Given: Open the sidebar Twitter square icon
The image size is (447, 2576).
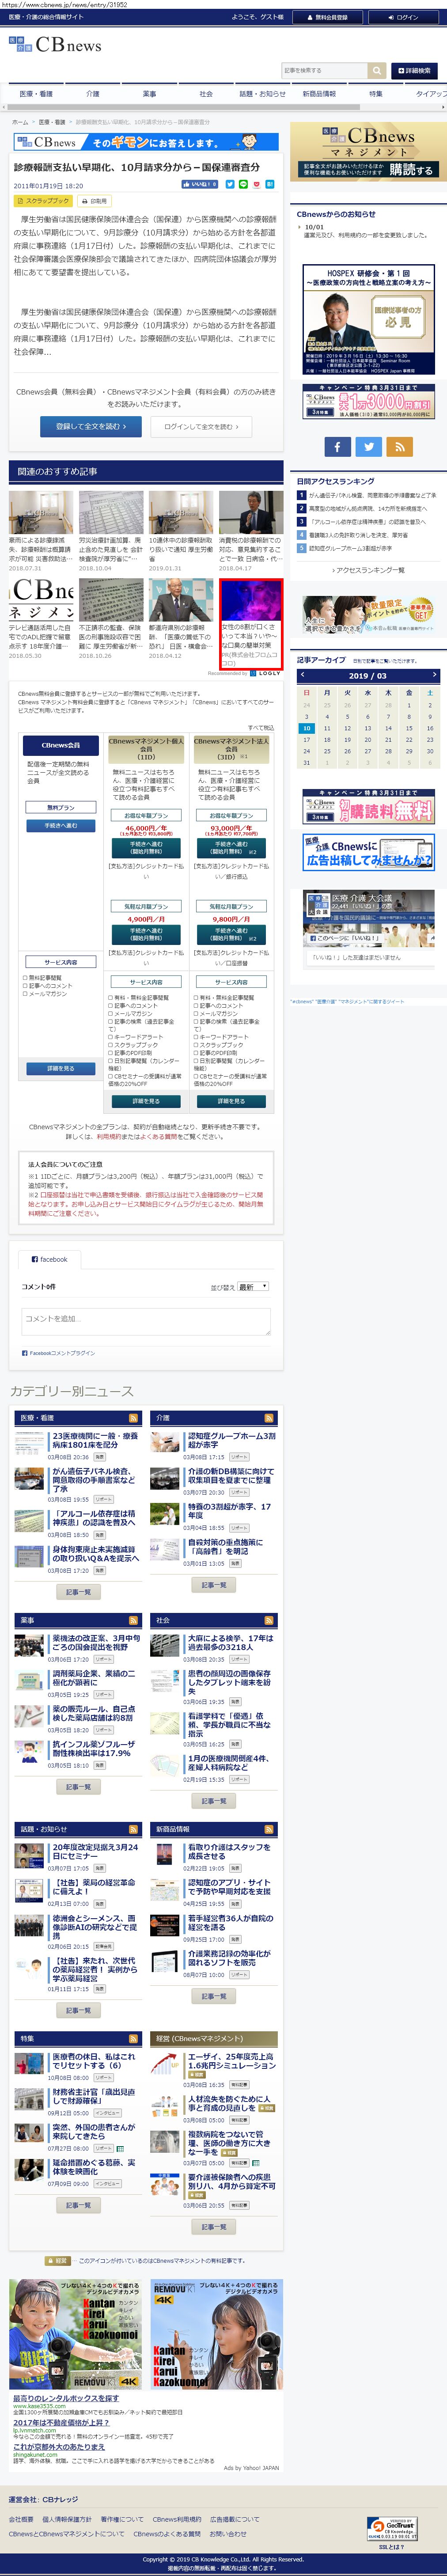Looking at the screenshot, I should [368, 446].
